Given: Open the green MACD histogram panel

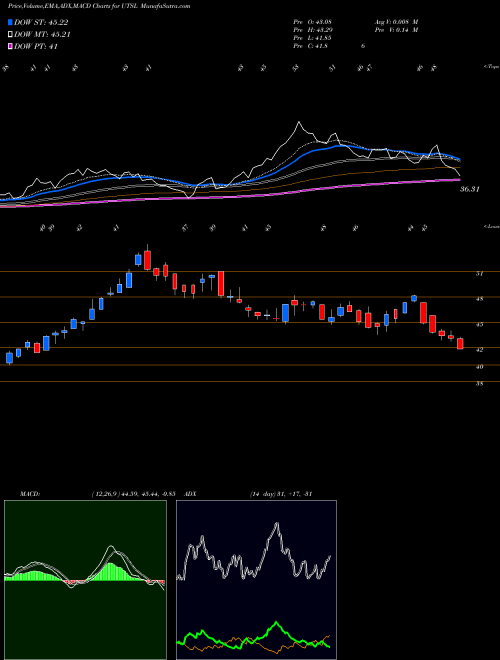Looking at the screenshot, I should pyautogui.click(x=85, y=580).
